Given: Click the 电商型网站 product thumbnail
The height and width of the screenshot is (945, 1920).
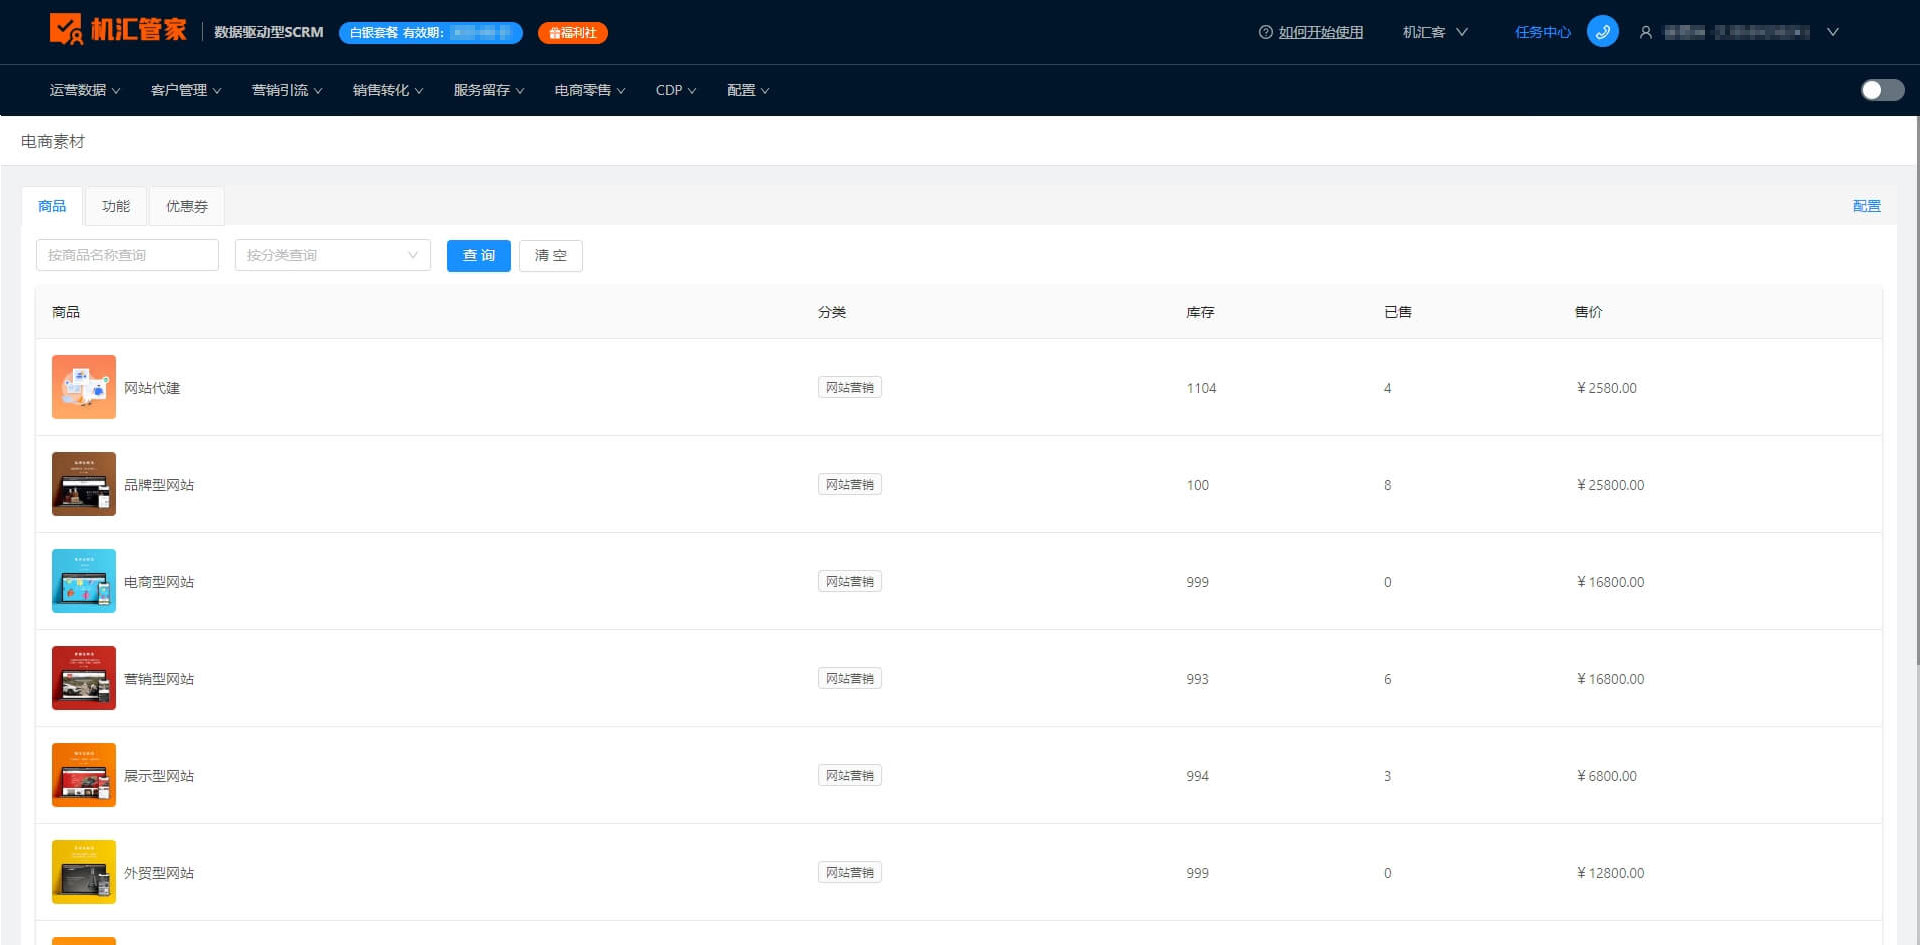Looking at the screenshot, I should point(84,581).
